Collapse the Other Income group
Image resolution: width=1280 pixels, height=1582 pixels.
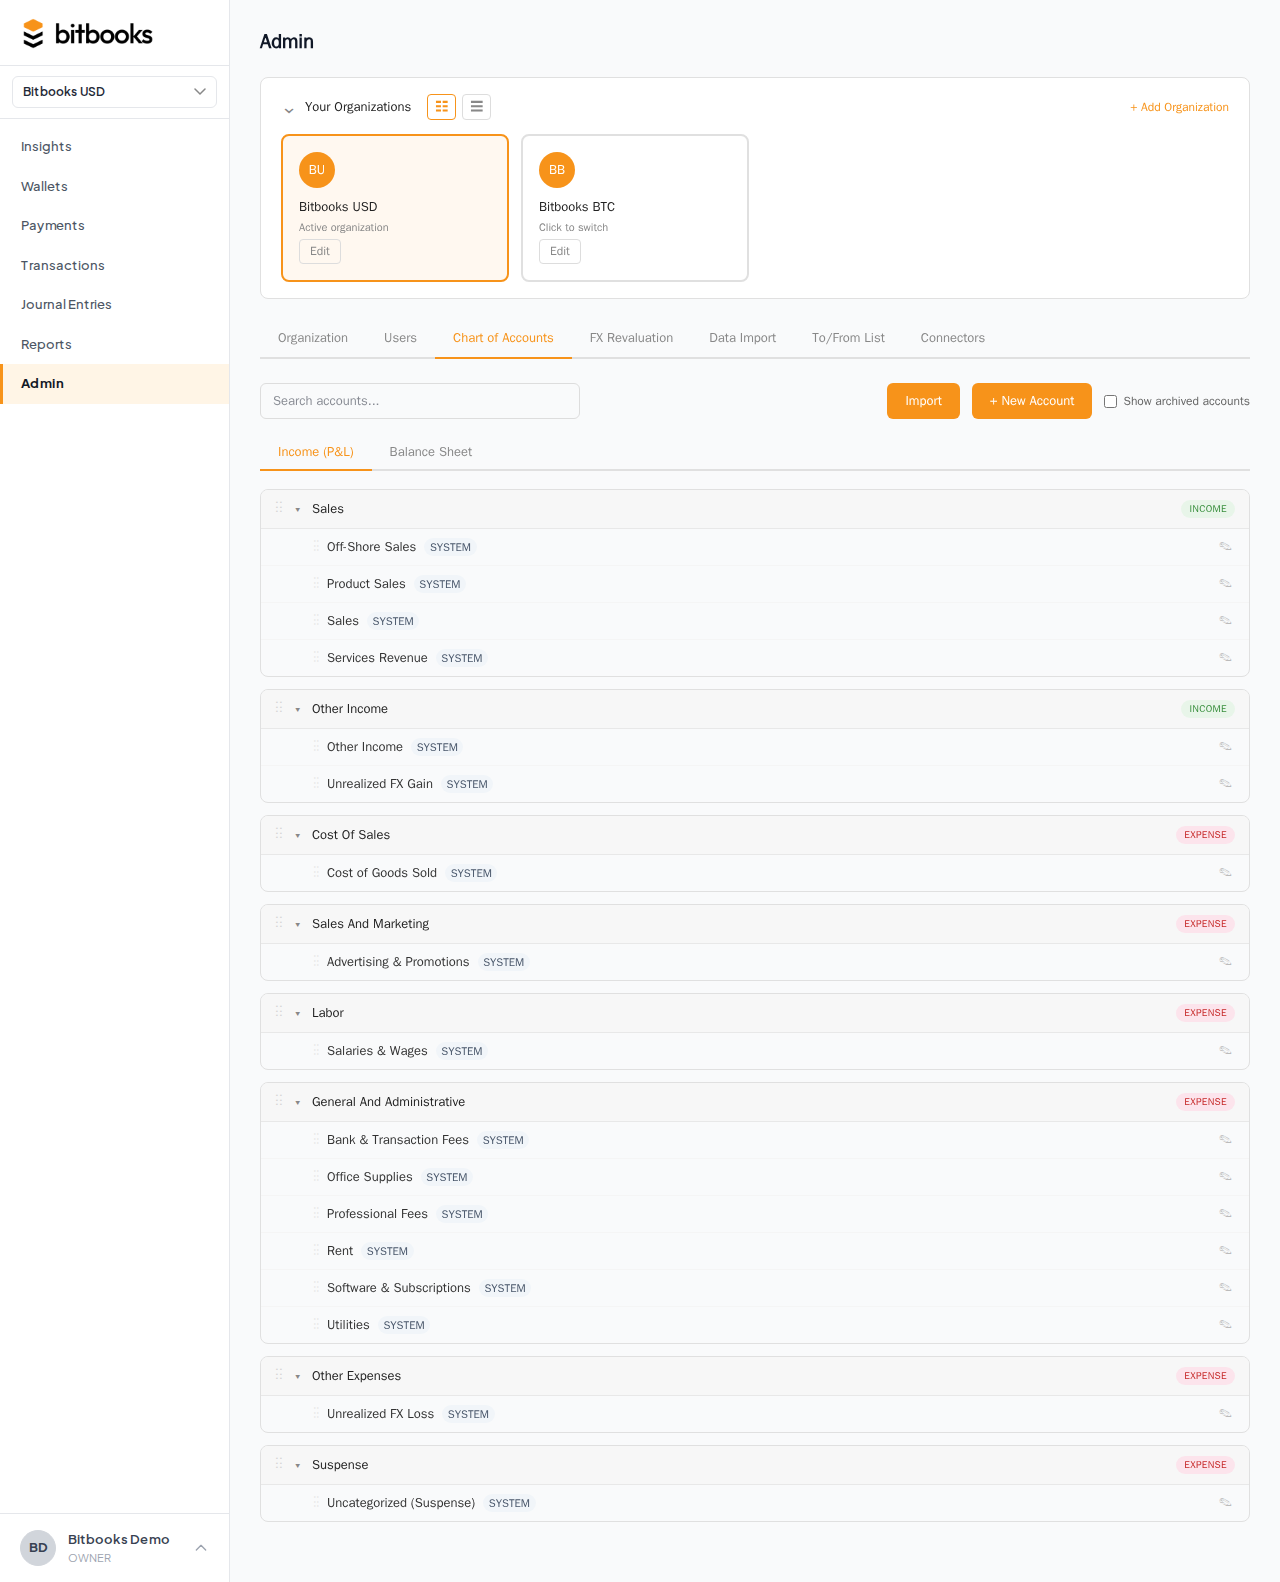click(x=298, y=709)
